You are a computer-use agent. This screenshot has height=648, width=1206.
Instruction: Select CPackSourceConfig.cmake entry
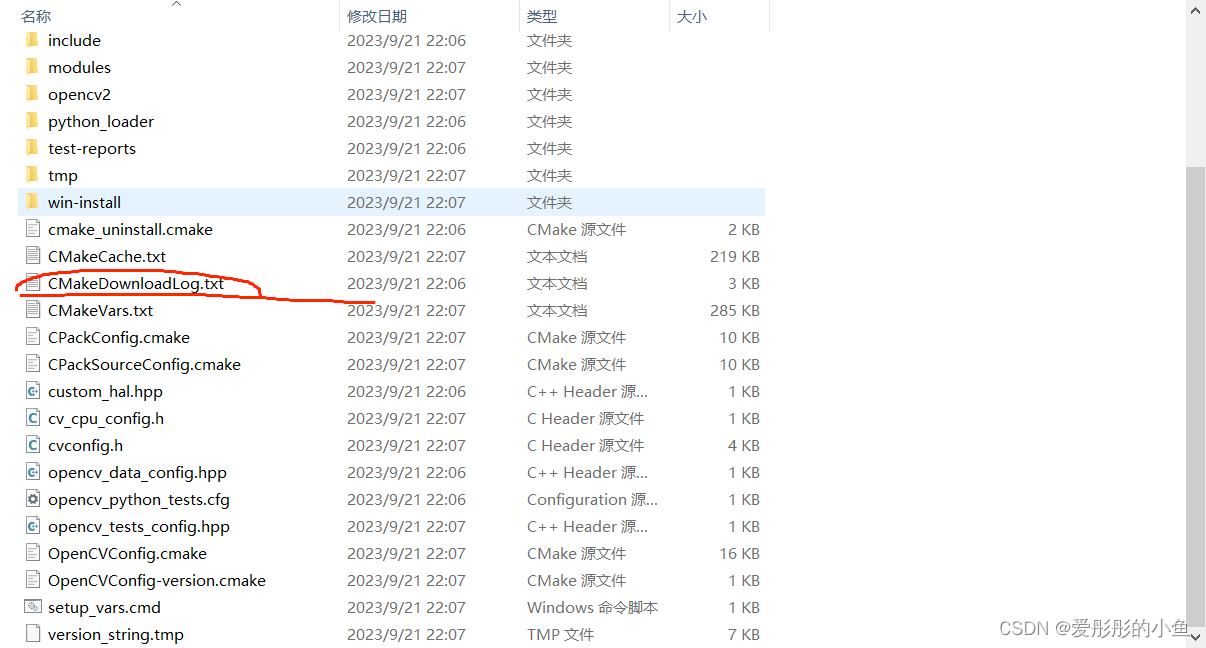[x=391, y=364]
